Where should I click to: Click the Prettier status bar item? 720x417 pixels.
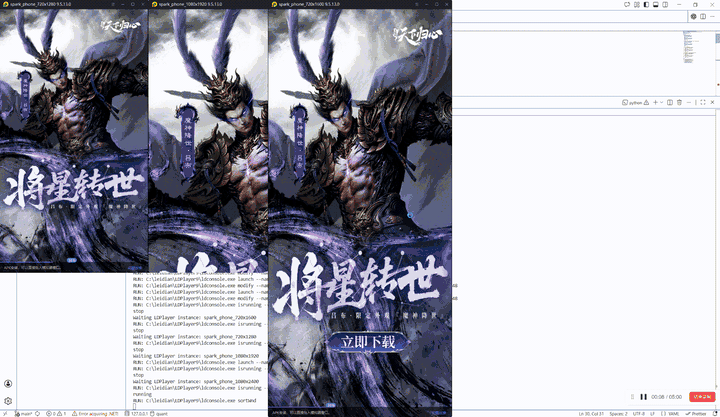pos(697,414)
